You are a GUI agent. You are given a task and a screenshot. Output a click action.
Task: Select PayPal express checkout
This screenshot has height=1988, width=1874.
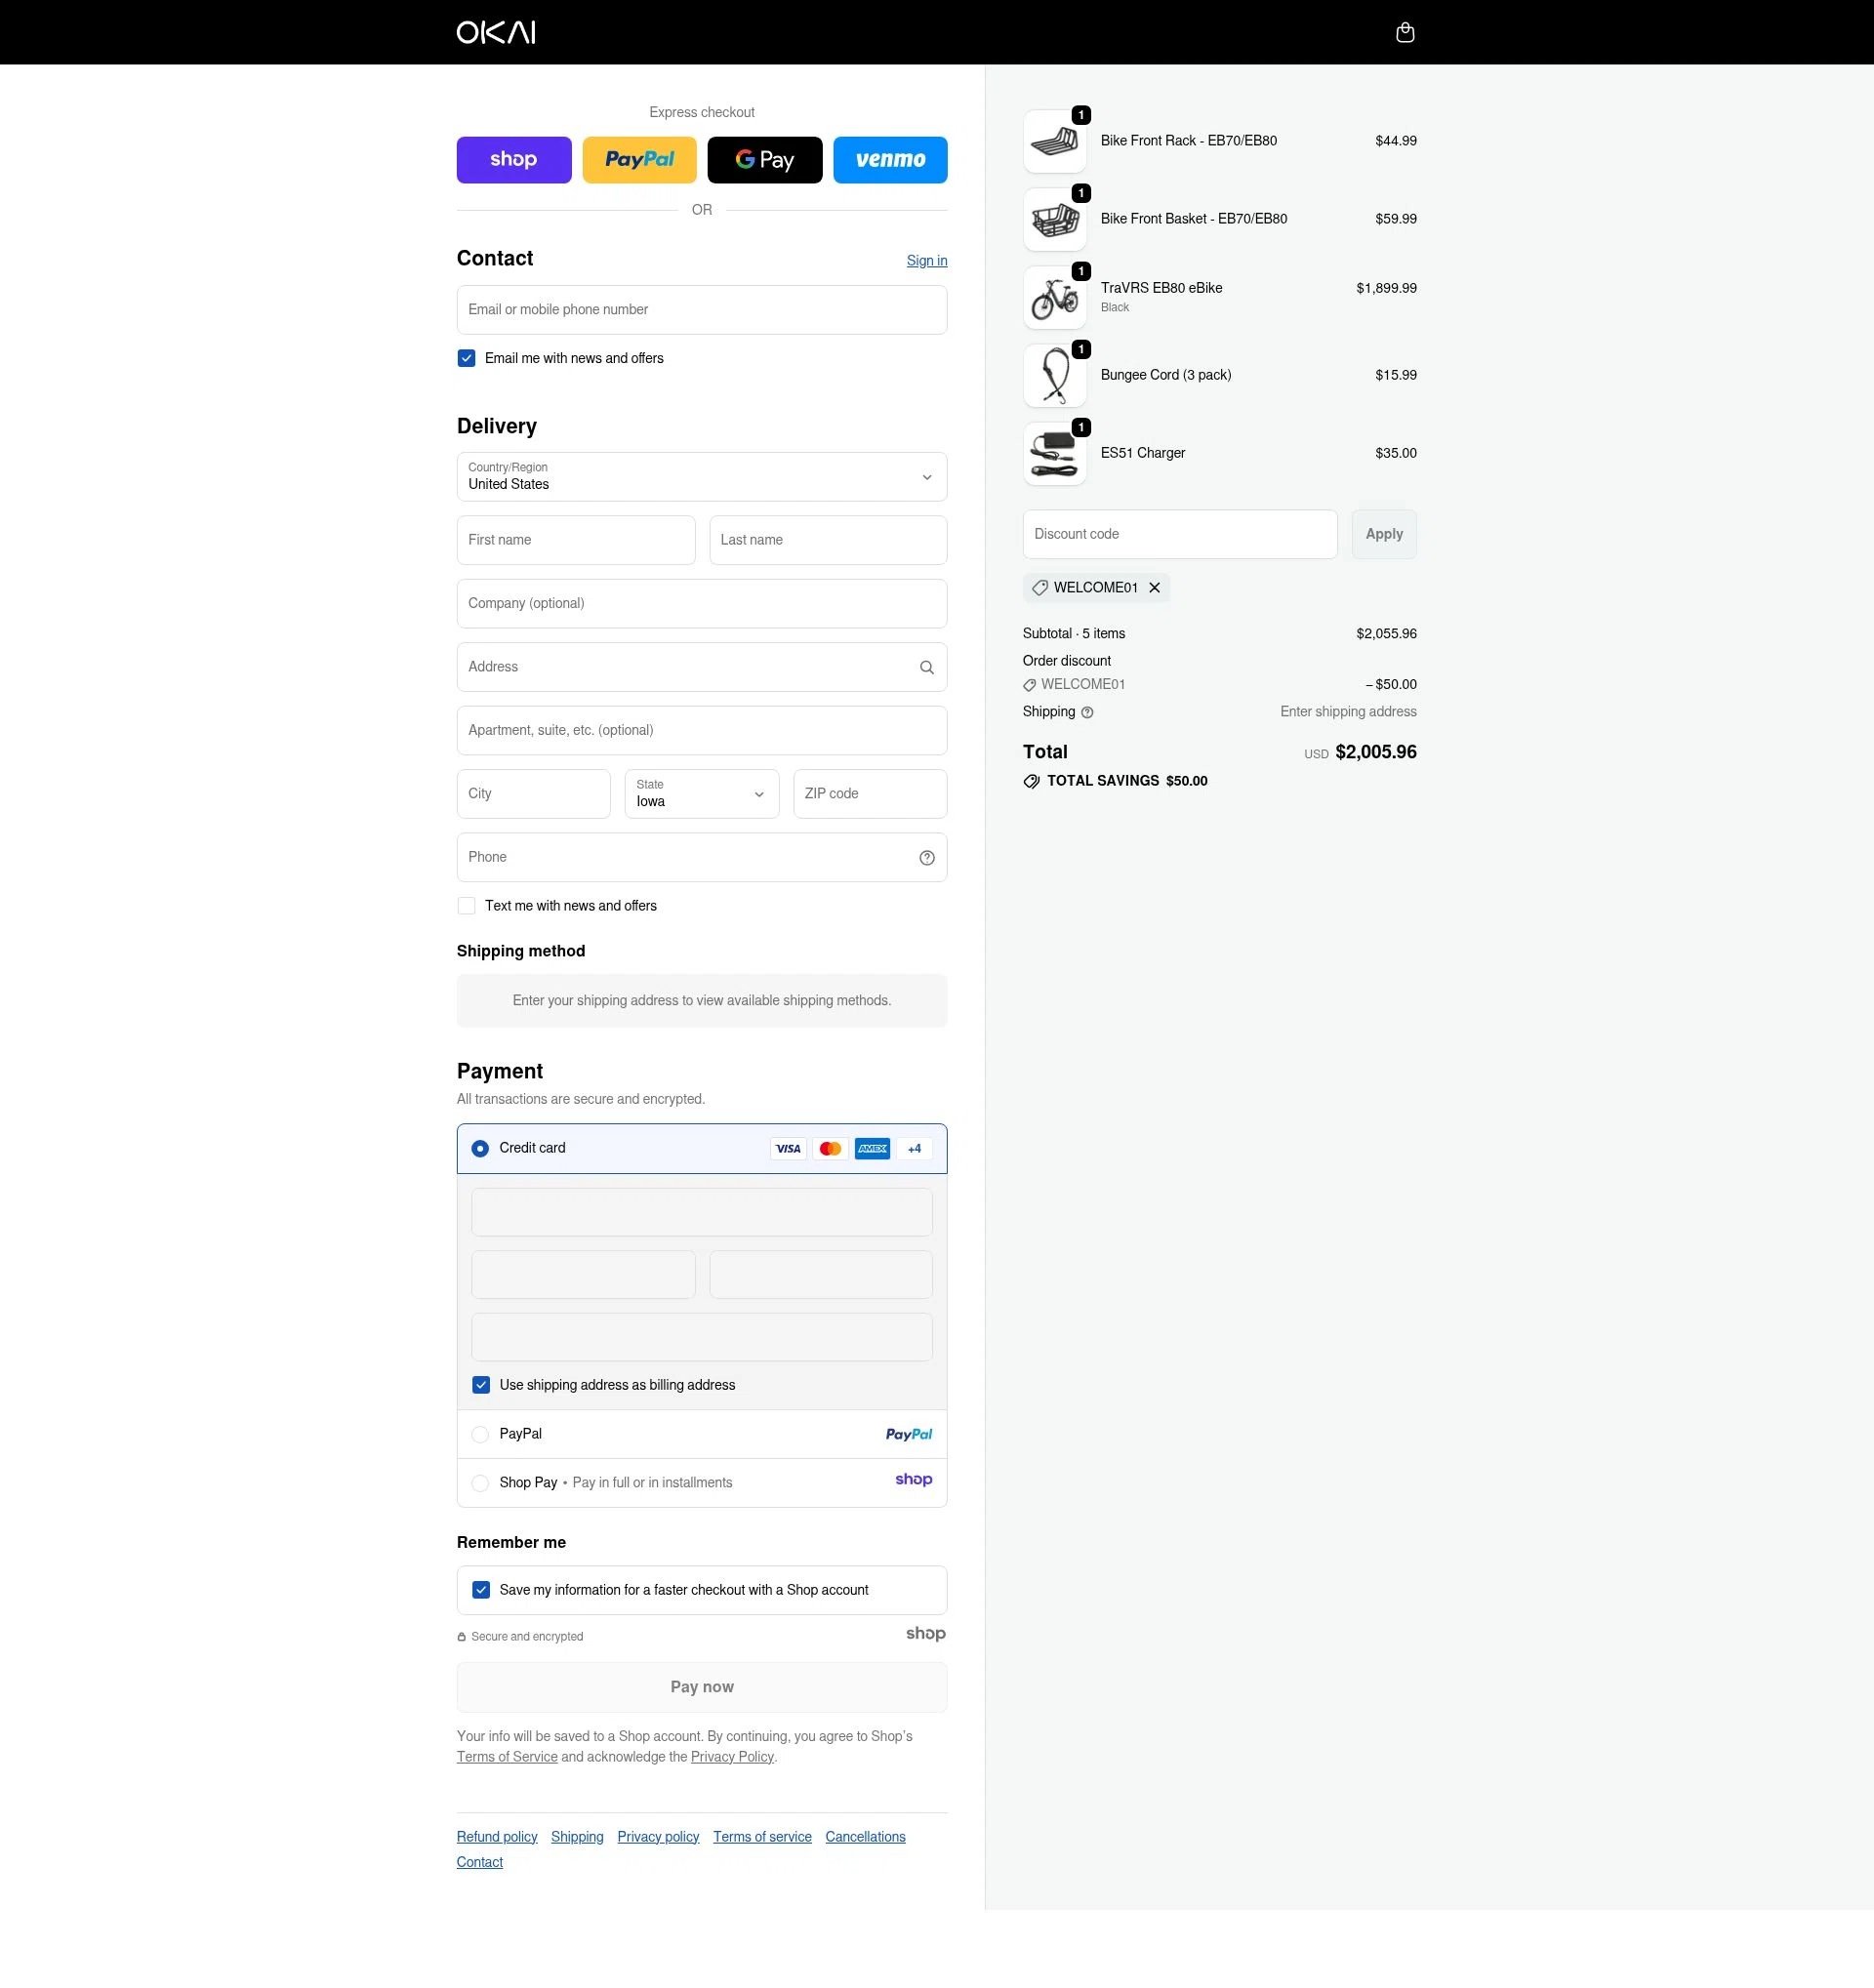click(x=639, y=159)
